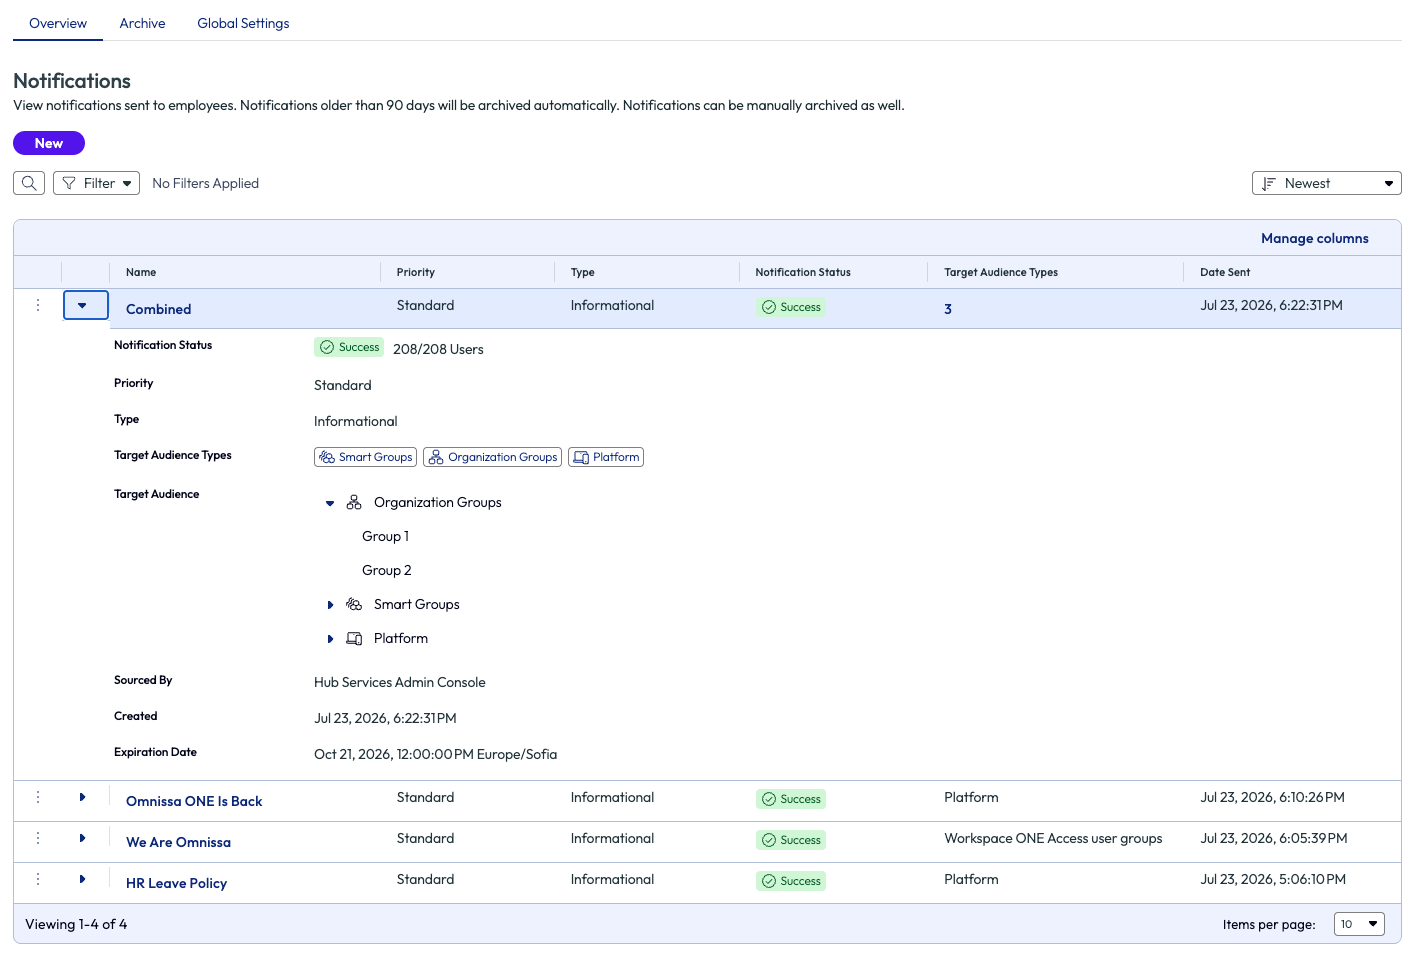Expand the We Are Omnissa row
Viewport: 1414px width, 956px height.
[x=82, y=838]
